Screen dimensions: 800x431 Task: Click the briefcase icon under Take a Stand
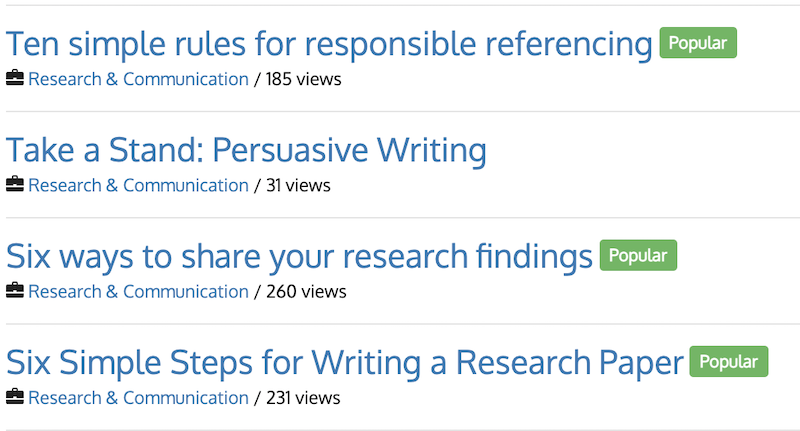[x=15, y=185]
